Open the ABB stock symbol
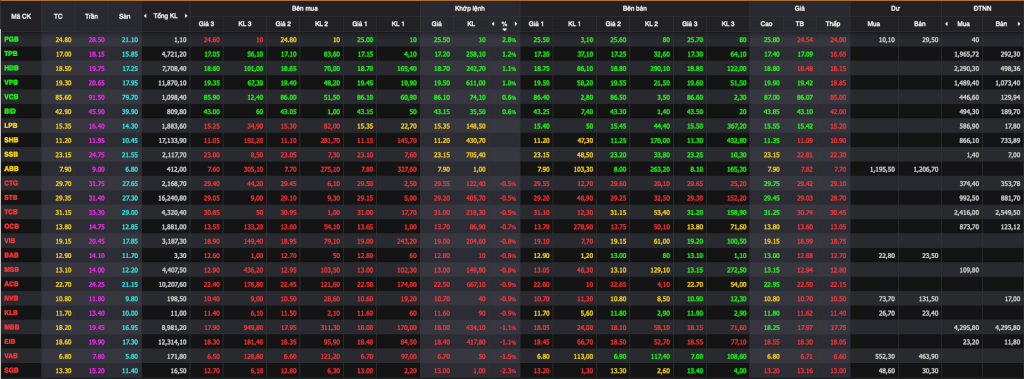 tap(11, 169)
